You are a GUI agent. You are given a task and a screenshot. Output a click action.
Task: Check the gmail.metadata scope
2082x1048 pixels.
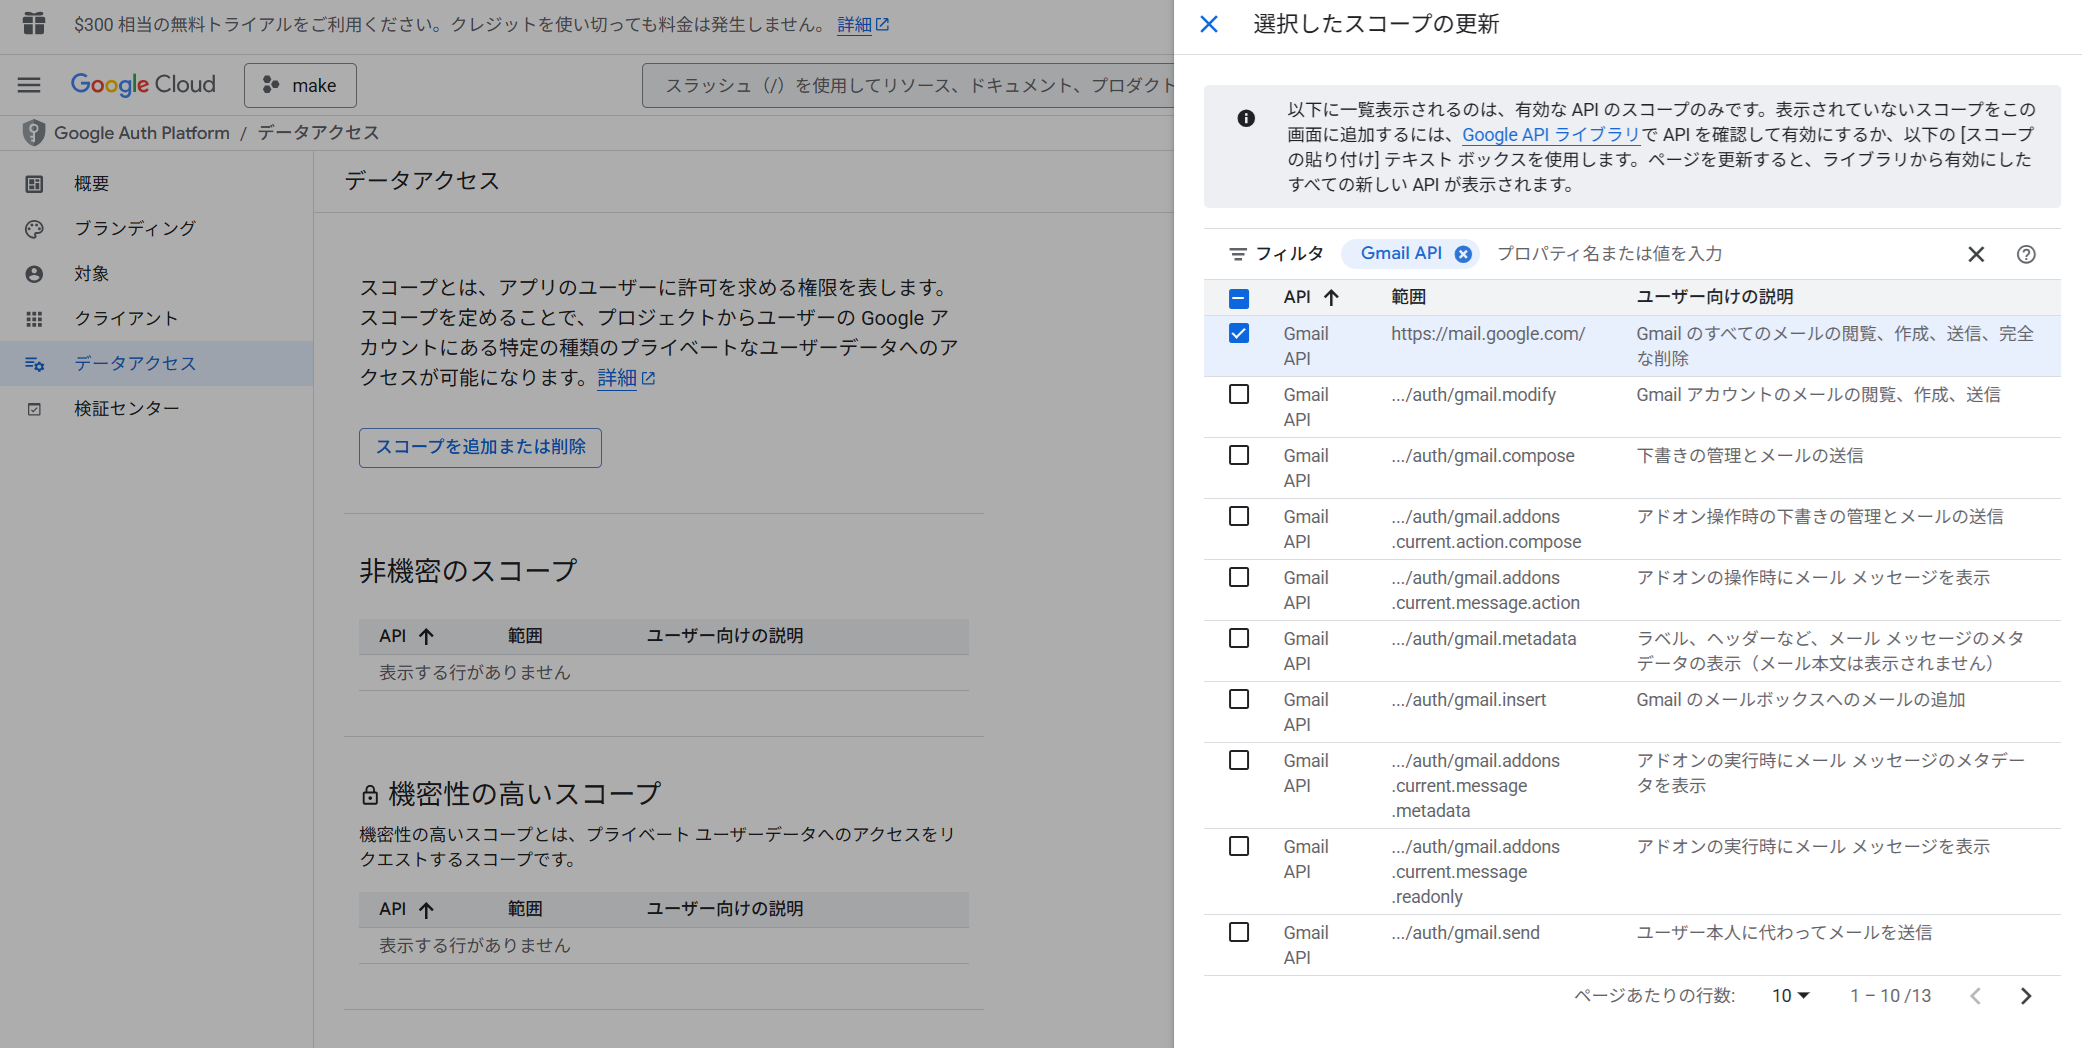point(1239,639)
